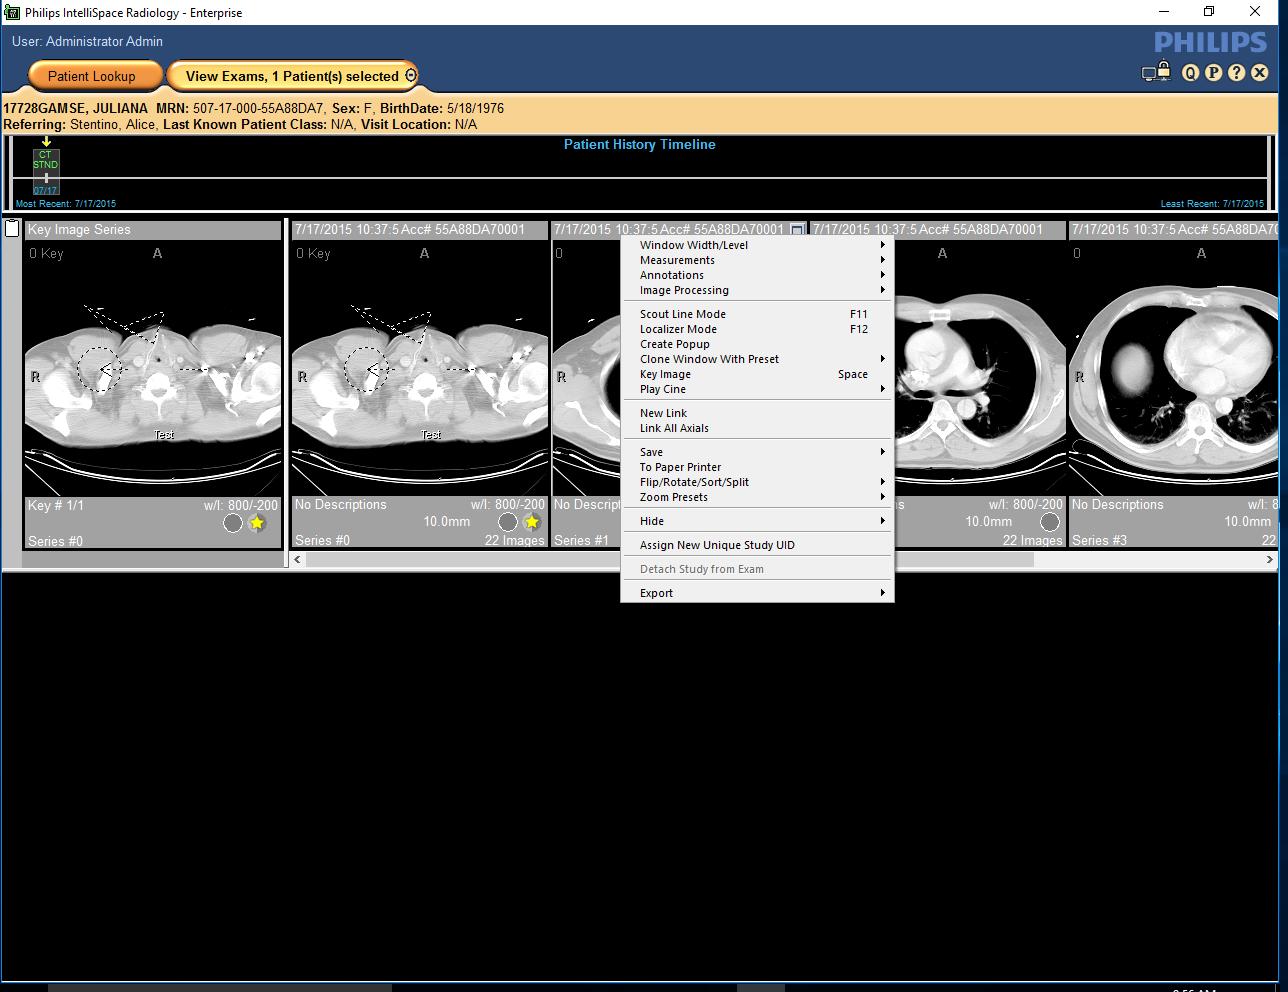The height and width of the screenshot is (992, 1288).
Task: Select New Link menu entry
Action: 757,413
